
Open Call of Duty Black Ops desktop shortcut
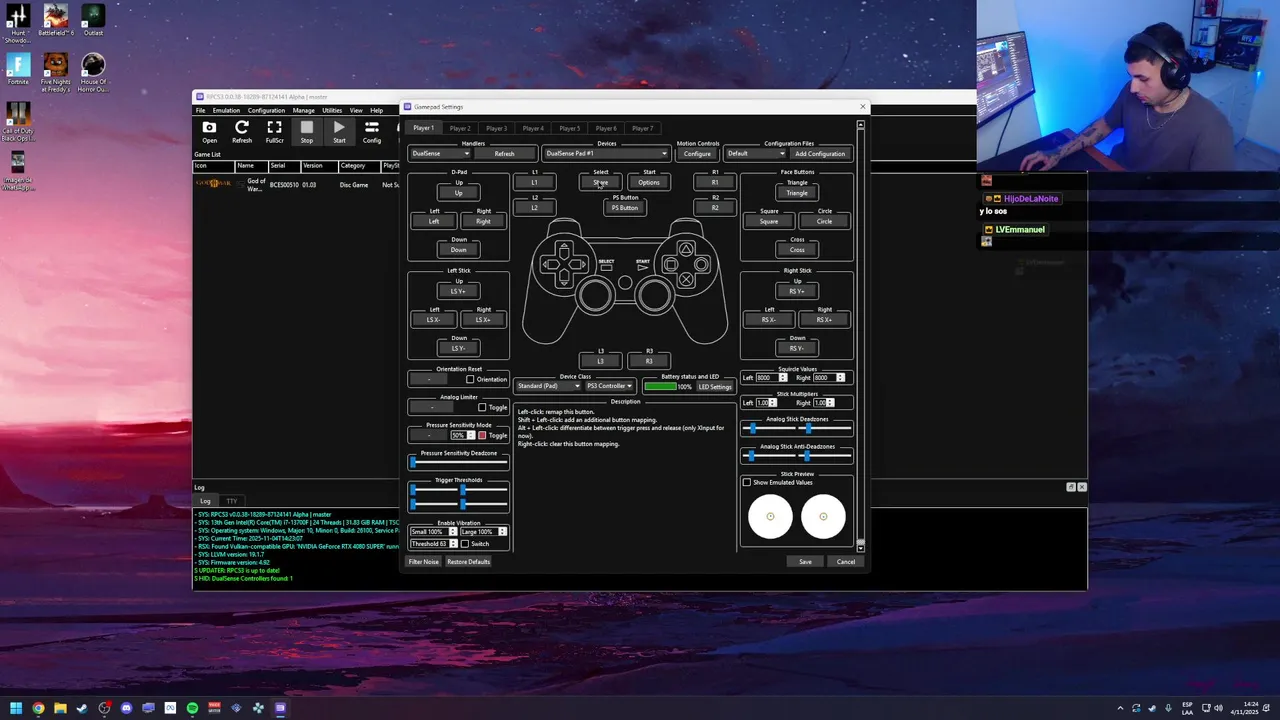pos(17,121)
